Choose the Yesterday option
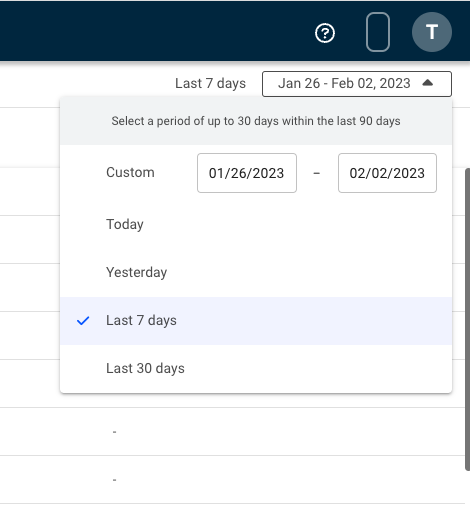This screenshot has width=470, height=506. (x=256, y=272)
